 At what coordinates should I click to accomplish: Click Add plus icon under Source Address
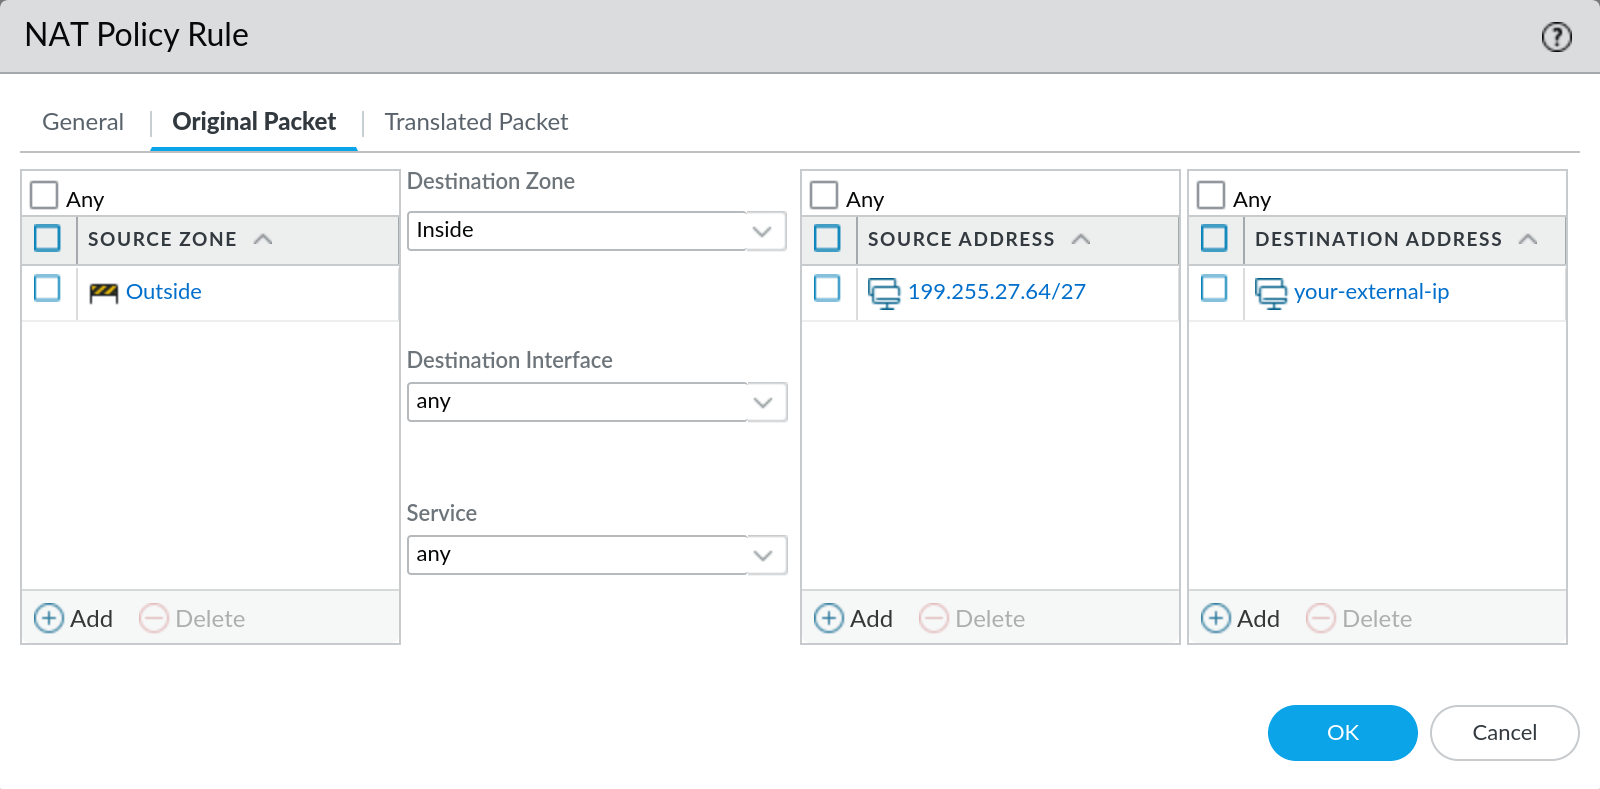829,619
